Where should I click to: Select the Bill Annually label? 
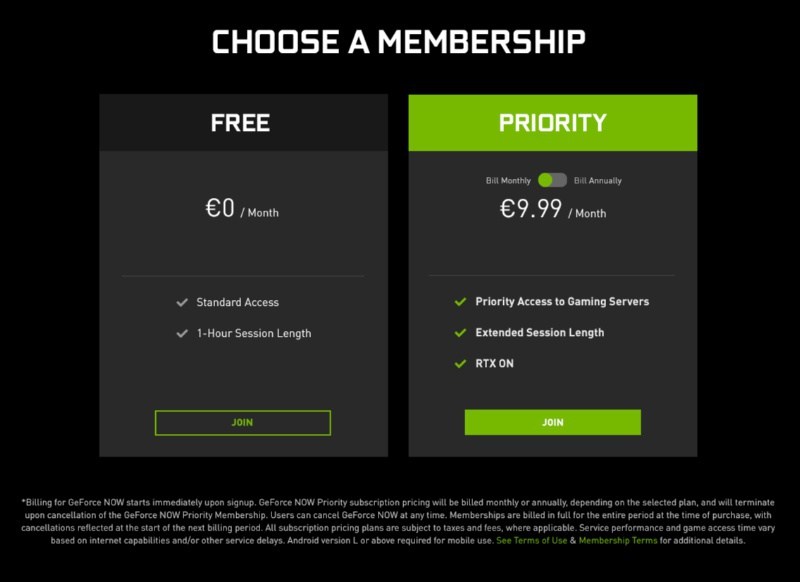tap(597, 181)
